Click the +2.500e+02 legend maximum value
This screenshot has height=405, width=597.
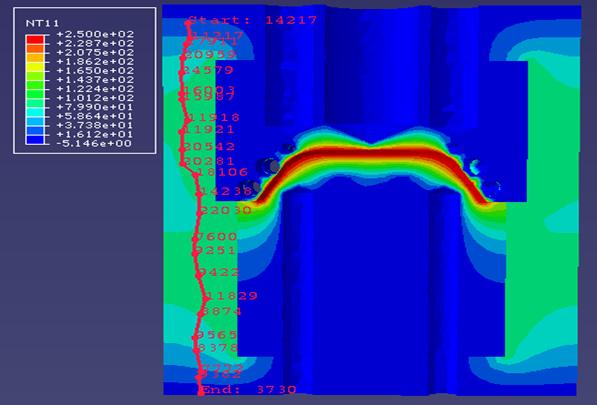point(95,34)
